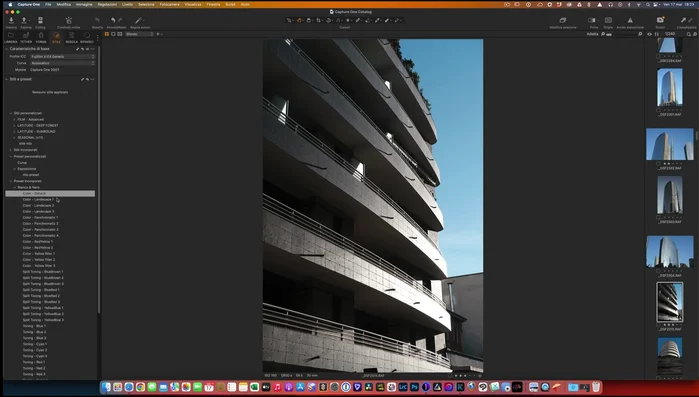The height and width of the screenshot is (397, 699).
Task: Adjust the viewer zoom slider
Action: [622, 34]
